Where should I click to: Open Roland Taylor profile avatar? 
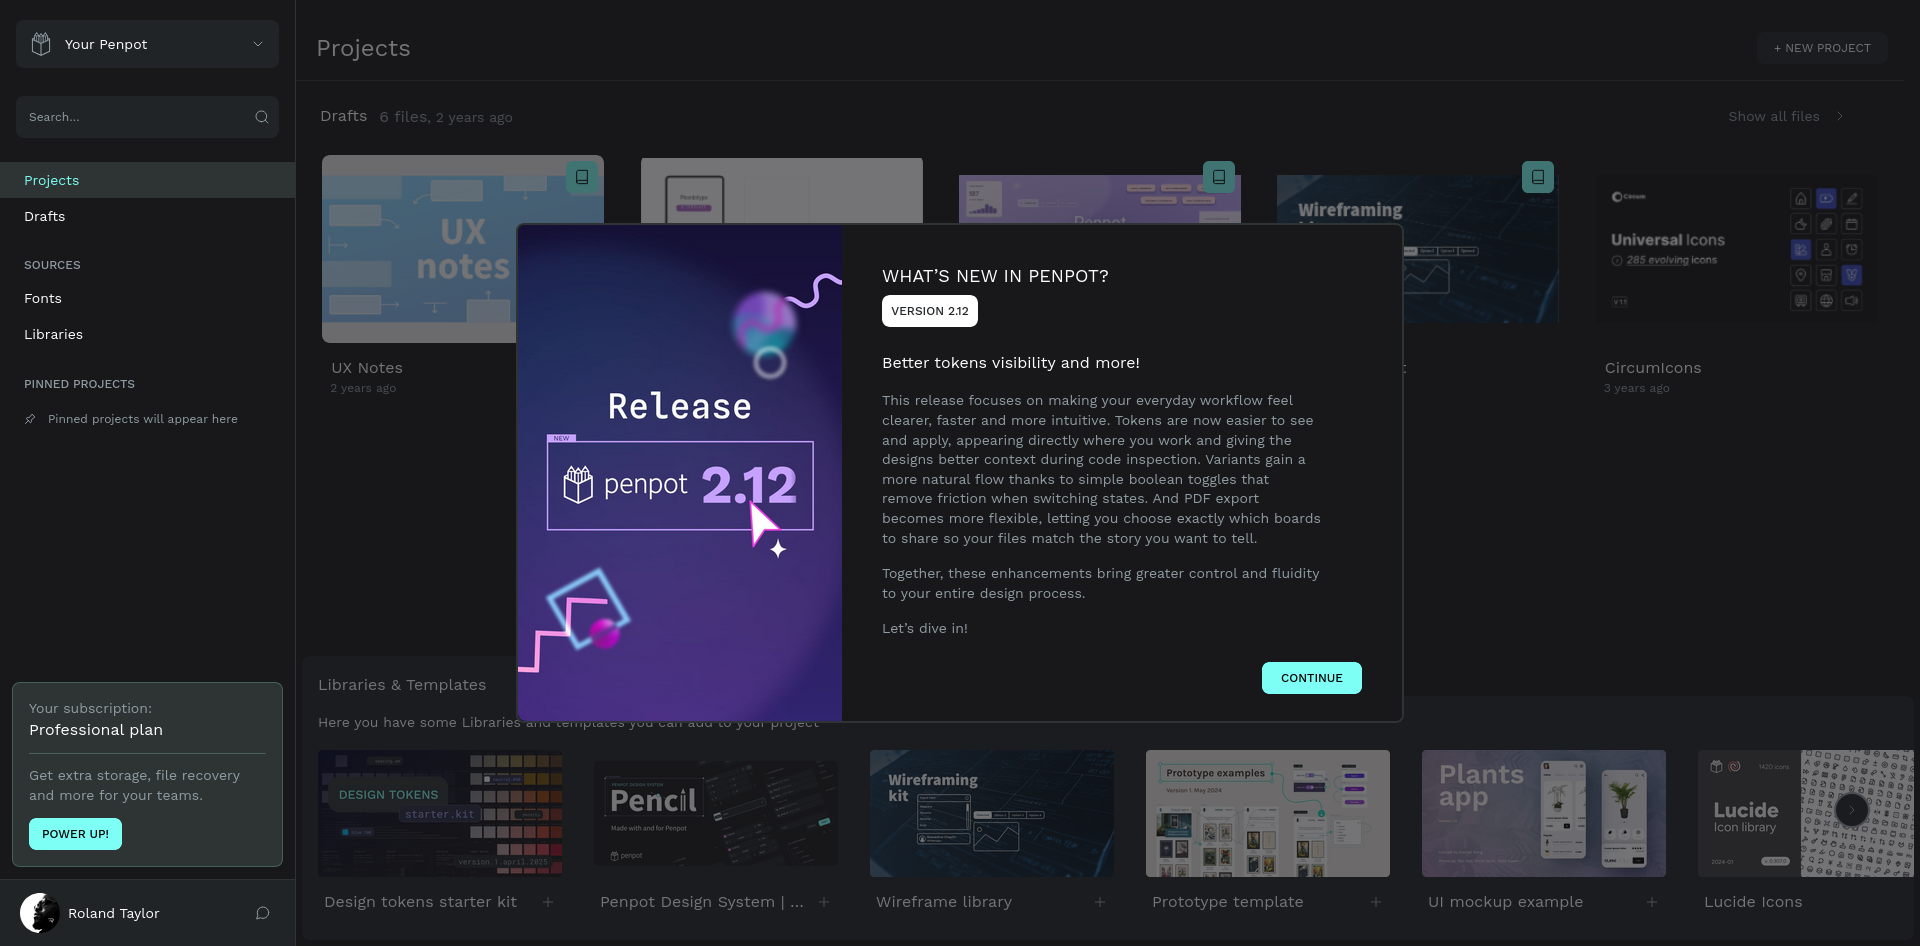[40, 913]
